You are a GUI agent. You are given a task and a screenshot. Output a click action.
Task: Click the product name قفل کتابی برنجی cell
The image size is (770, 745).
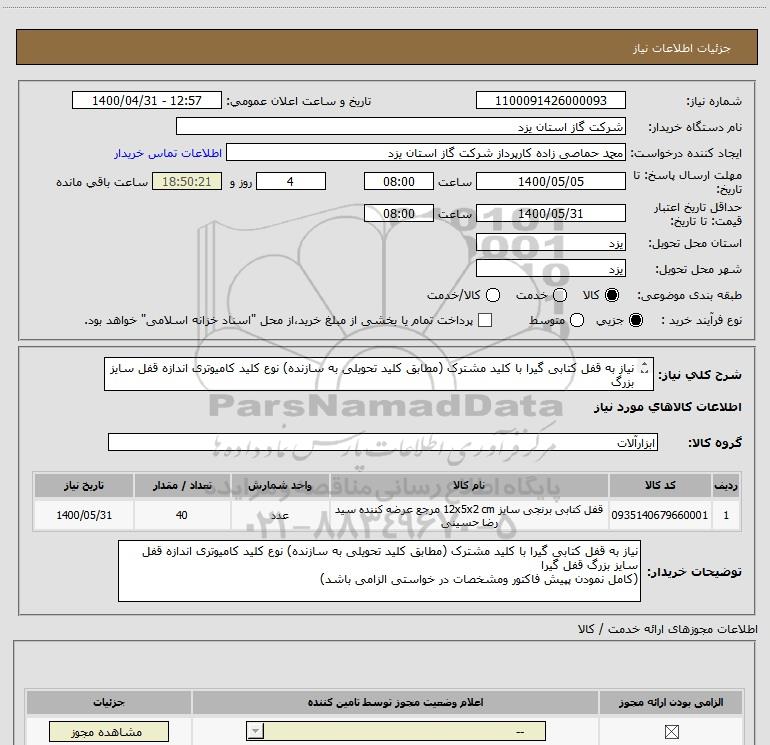click(x=469, y=516)
